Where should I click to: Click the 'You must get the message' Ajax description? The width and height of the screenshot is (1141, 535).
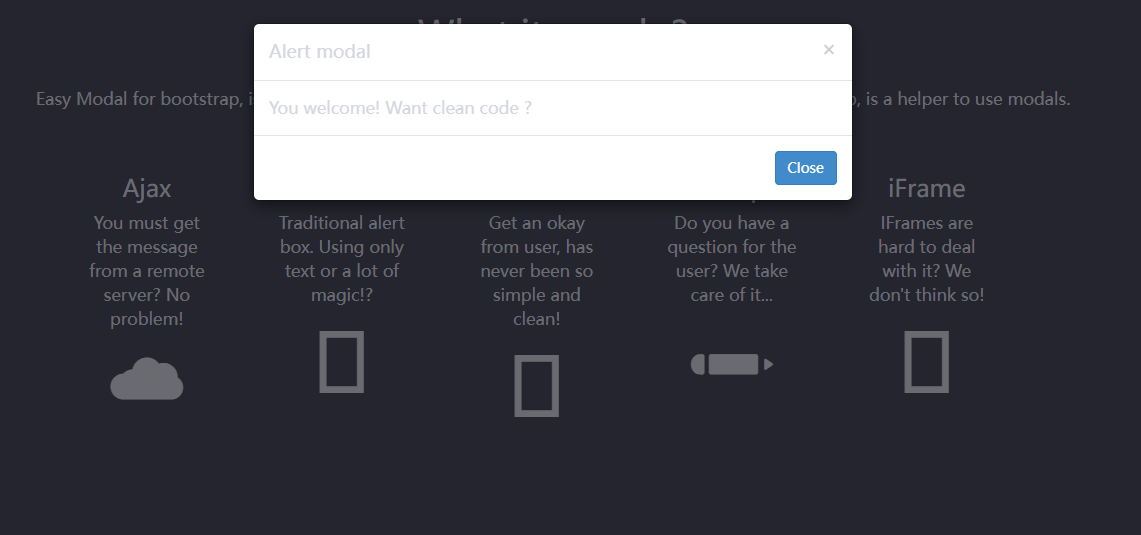click(147, 271)
